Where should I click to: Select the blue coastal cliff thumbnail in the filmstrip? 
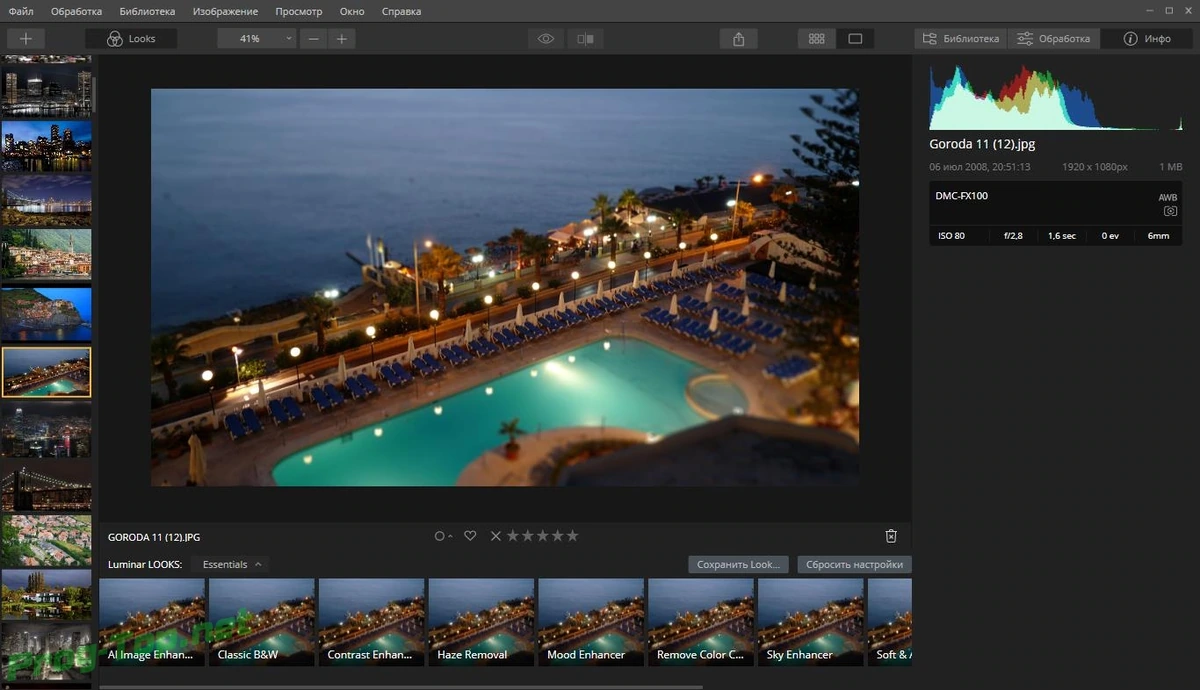(x=46, y=314)
